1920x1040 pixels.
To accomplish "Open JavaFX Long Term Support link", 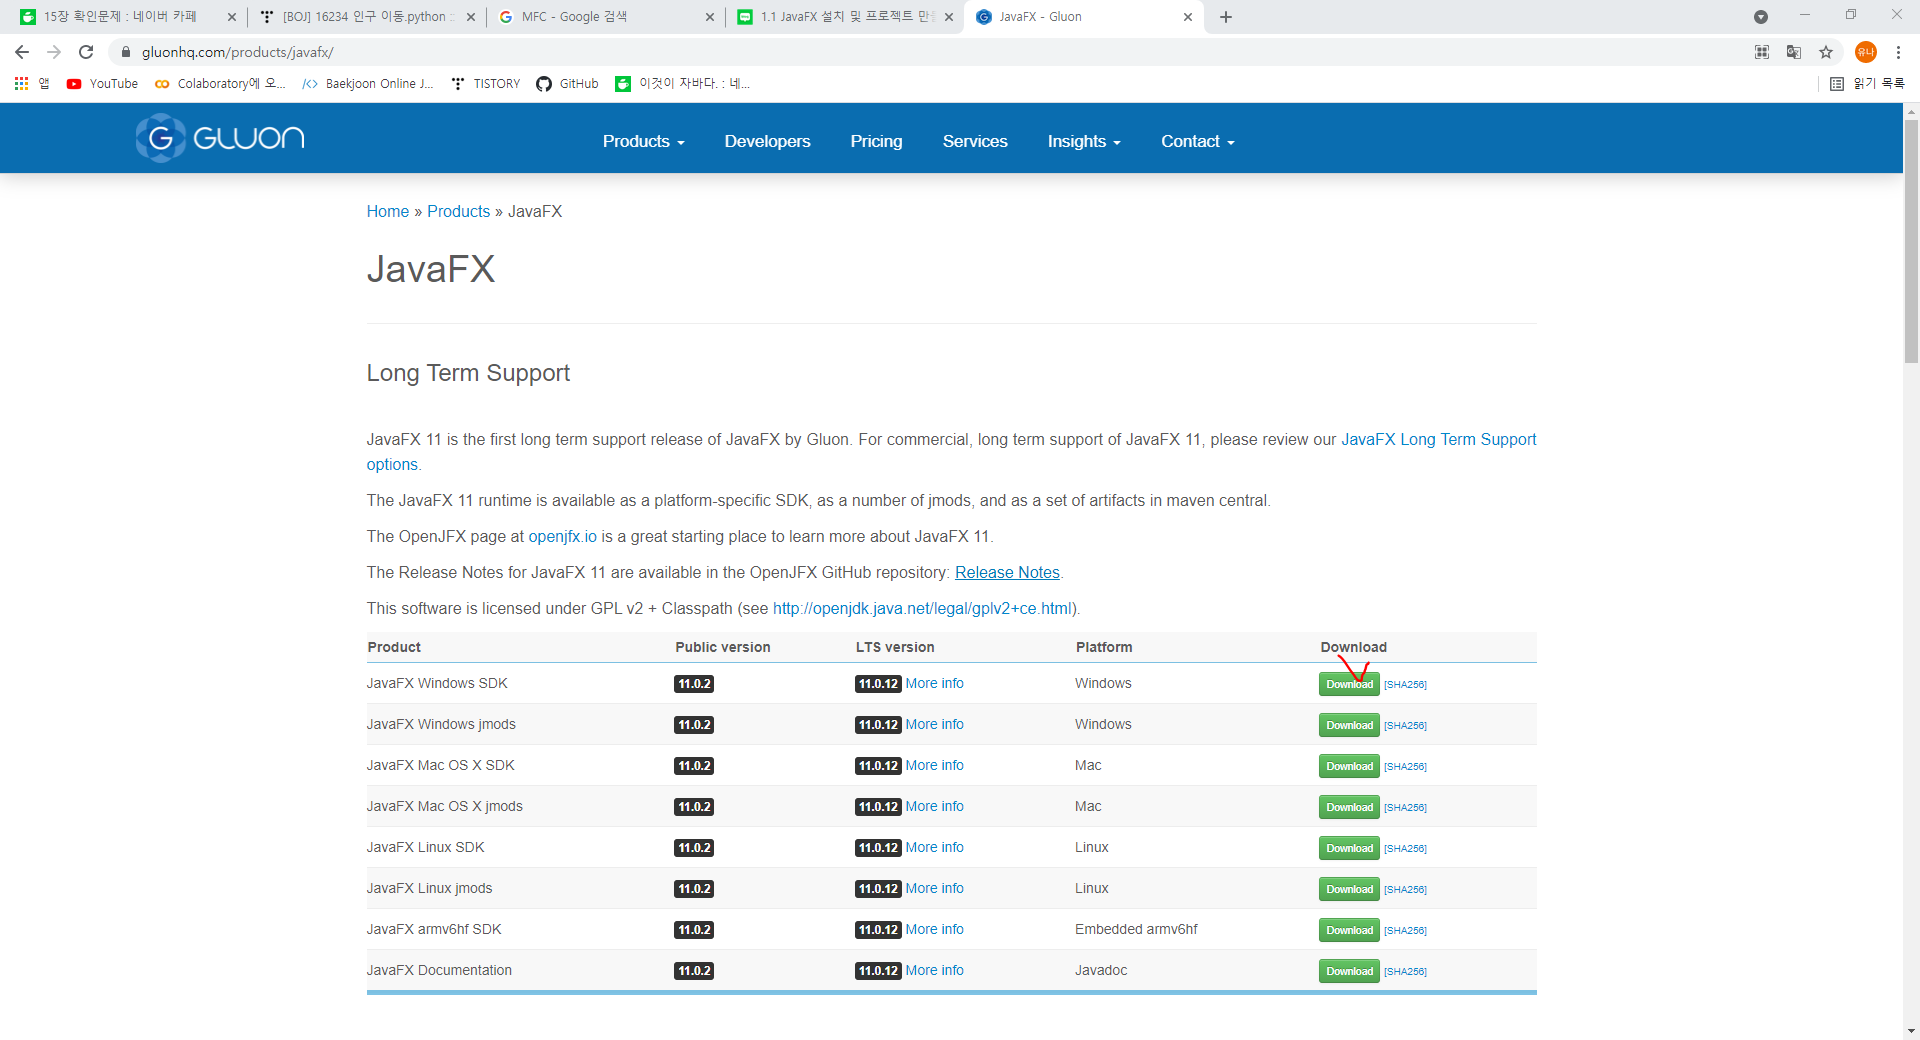I will 1438,440.
